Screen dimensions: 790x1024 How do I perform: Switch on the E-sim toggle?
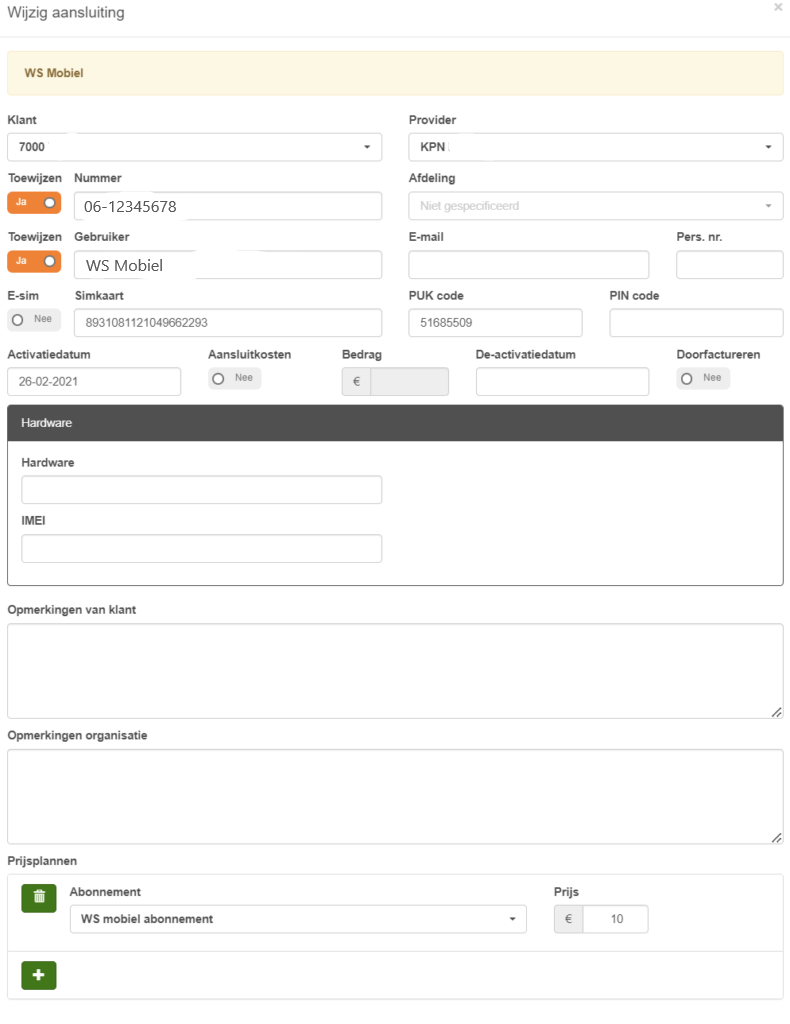tap(34, 319)
